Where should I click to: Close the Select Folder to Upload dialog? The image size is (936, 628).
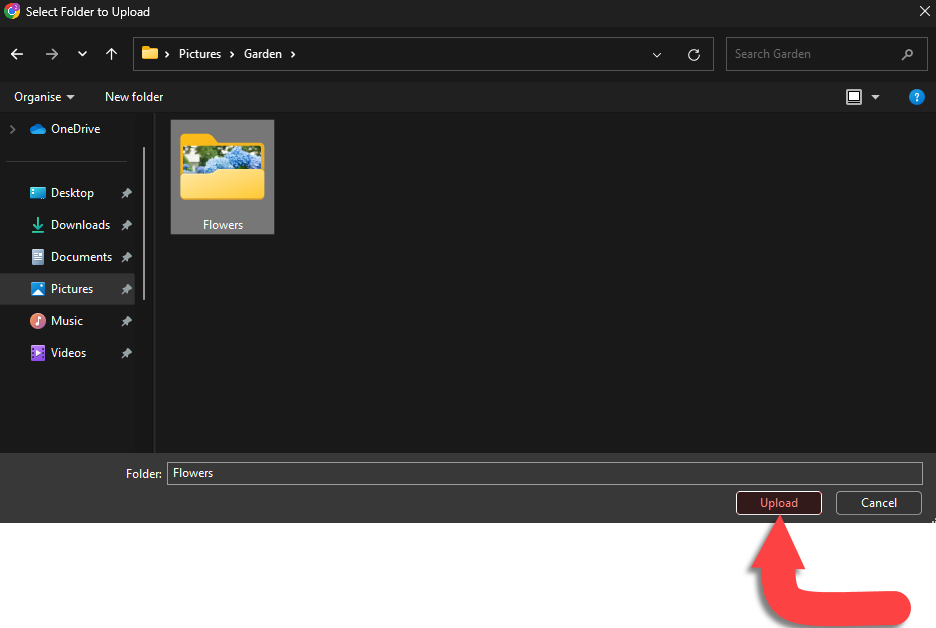(x=924, y=11)
